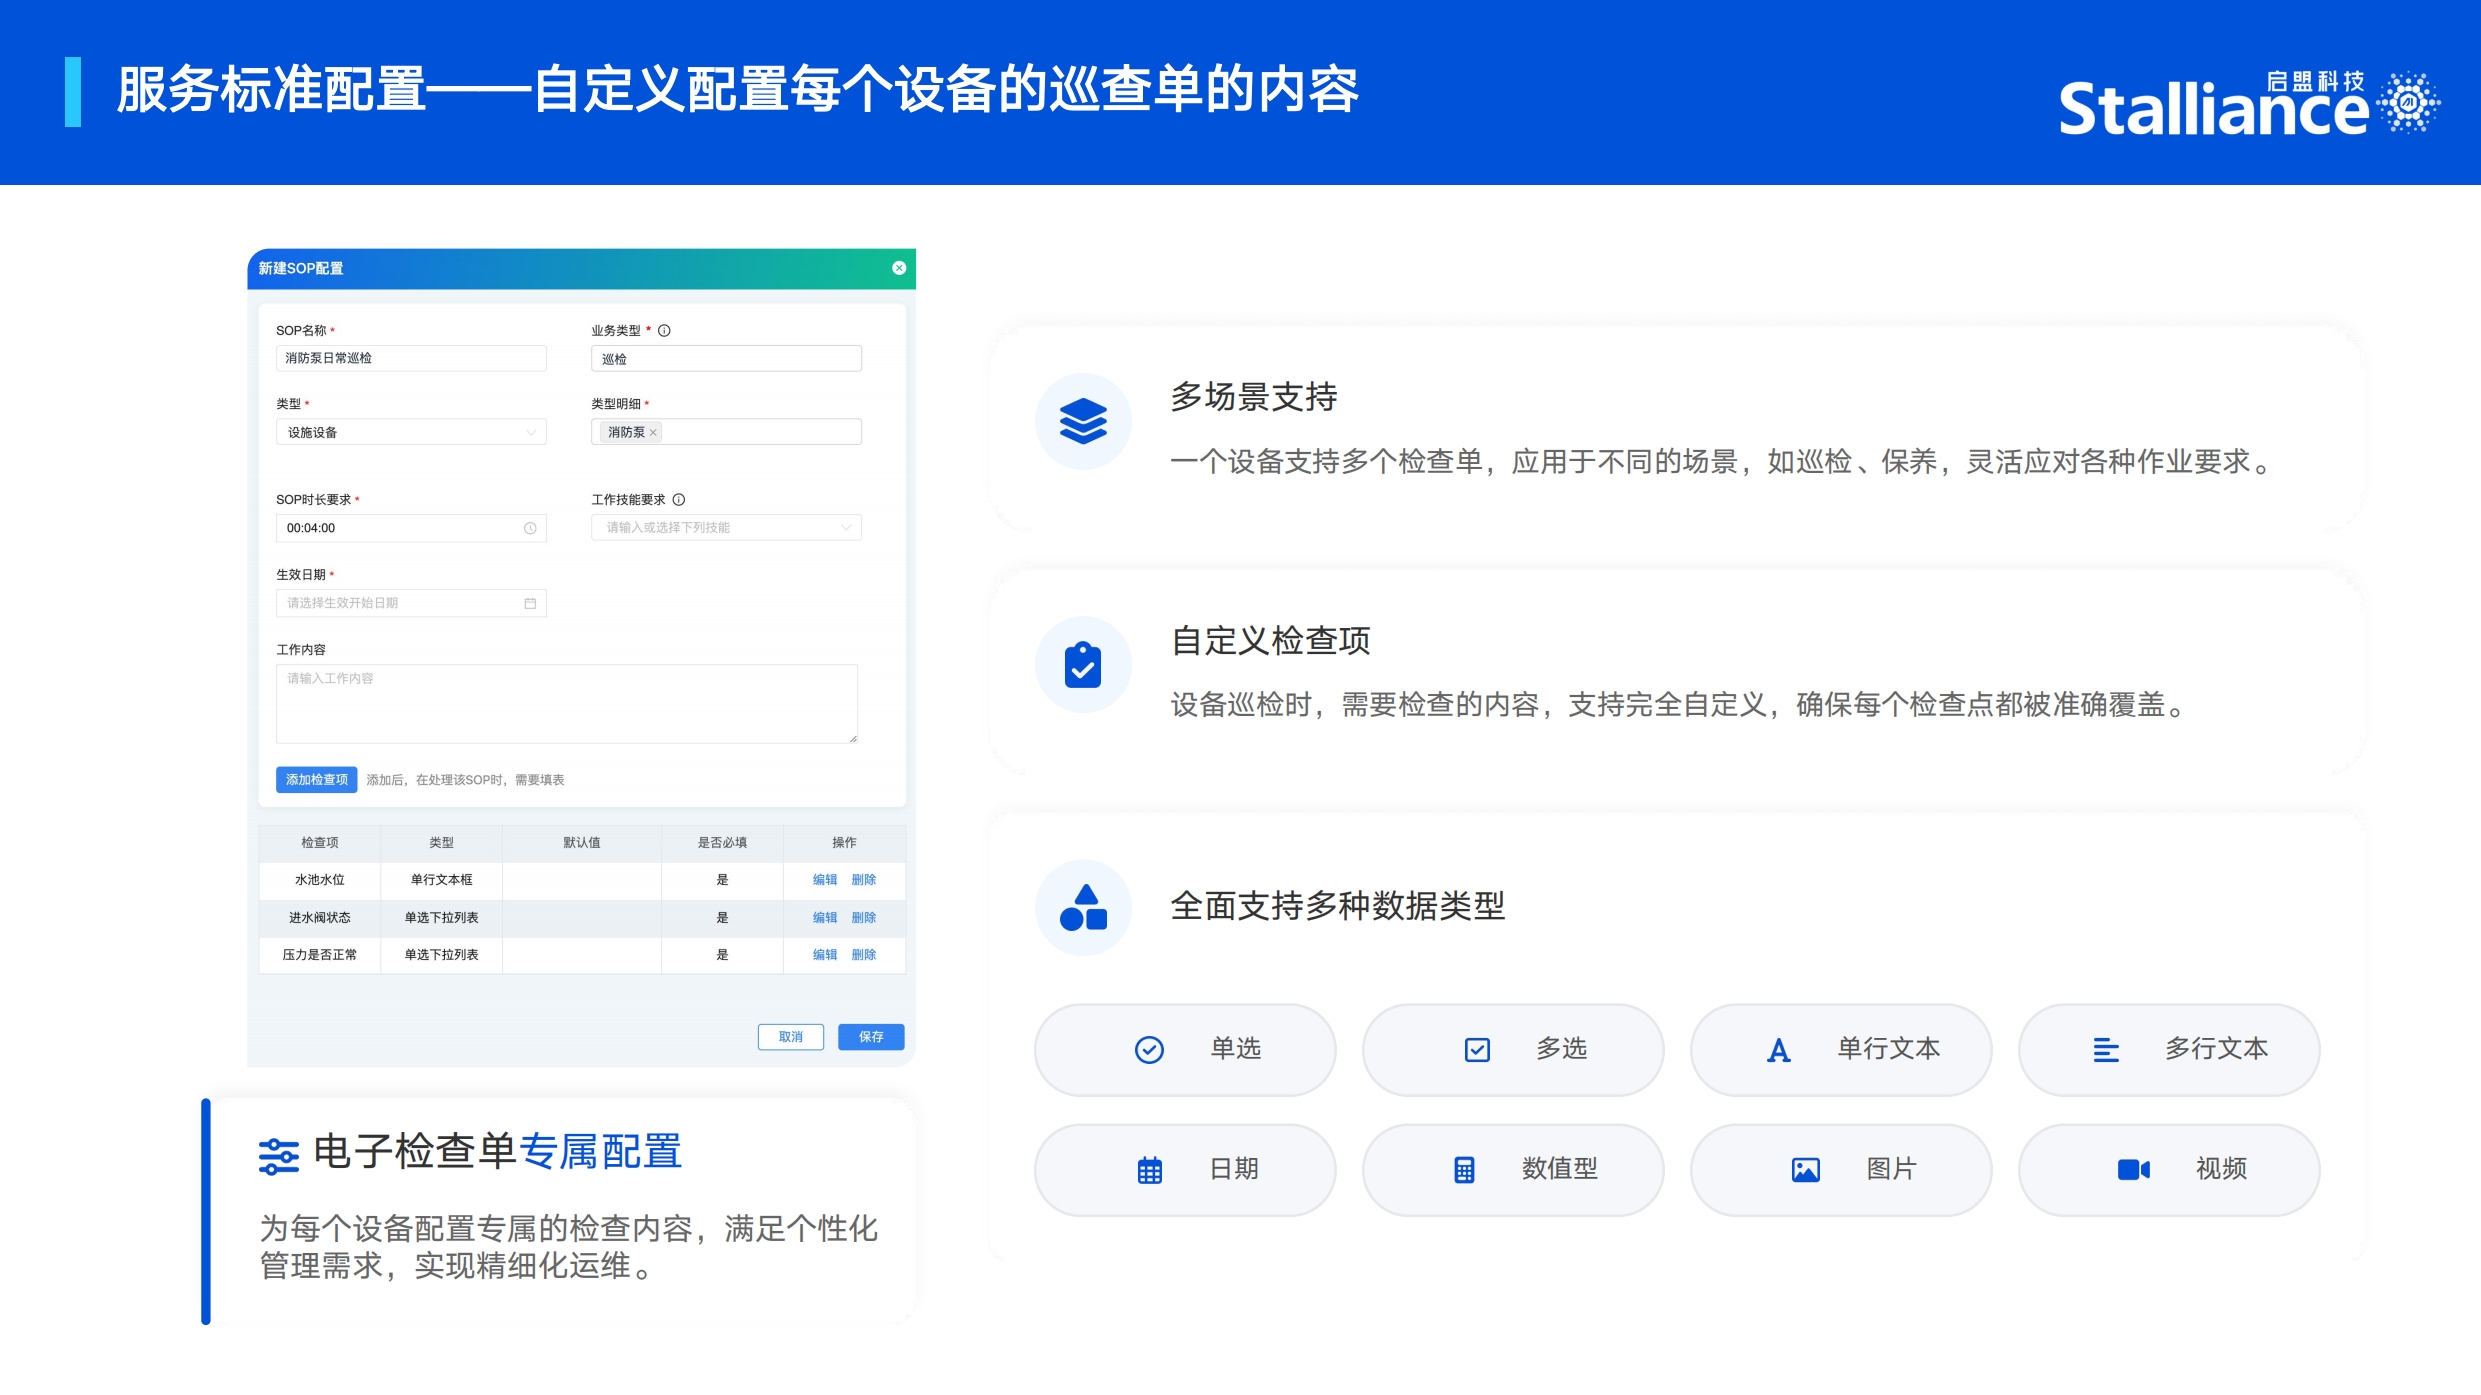Click the sliders icon beside 电子检查单专属配置
Screen dimensions: 2481x1395
pyautogui.click(x=279, y=1155)
